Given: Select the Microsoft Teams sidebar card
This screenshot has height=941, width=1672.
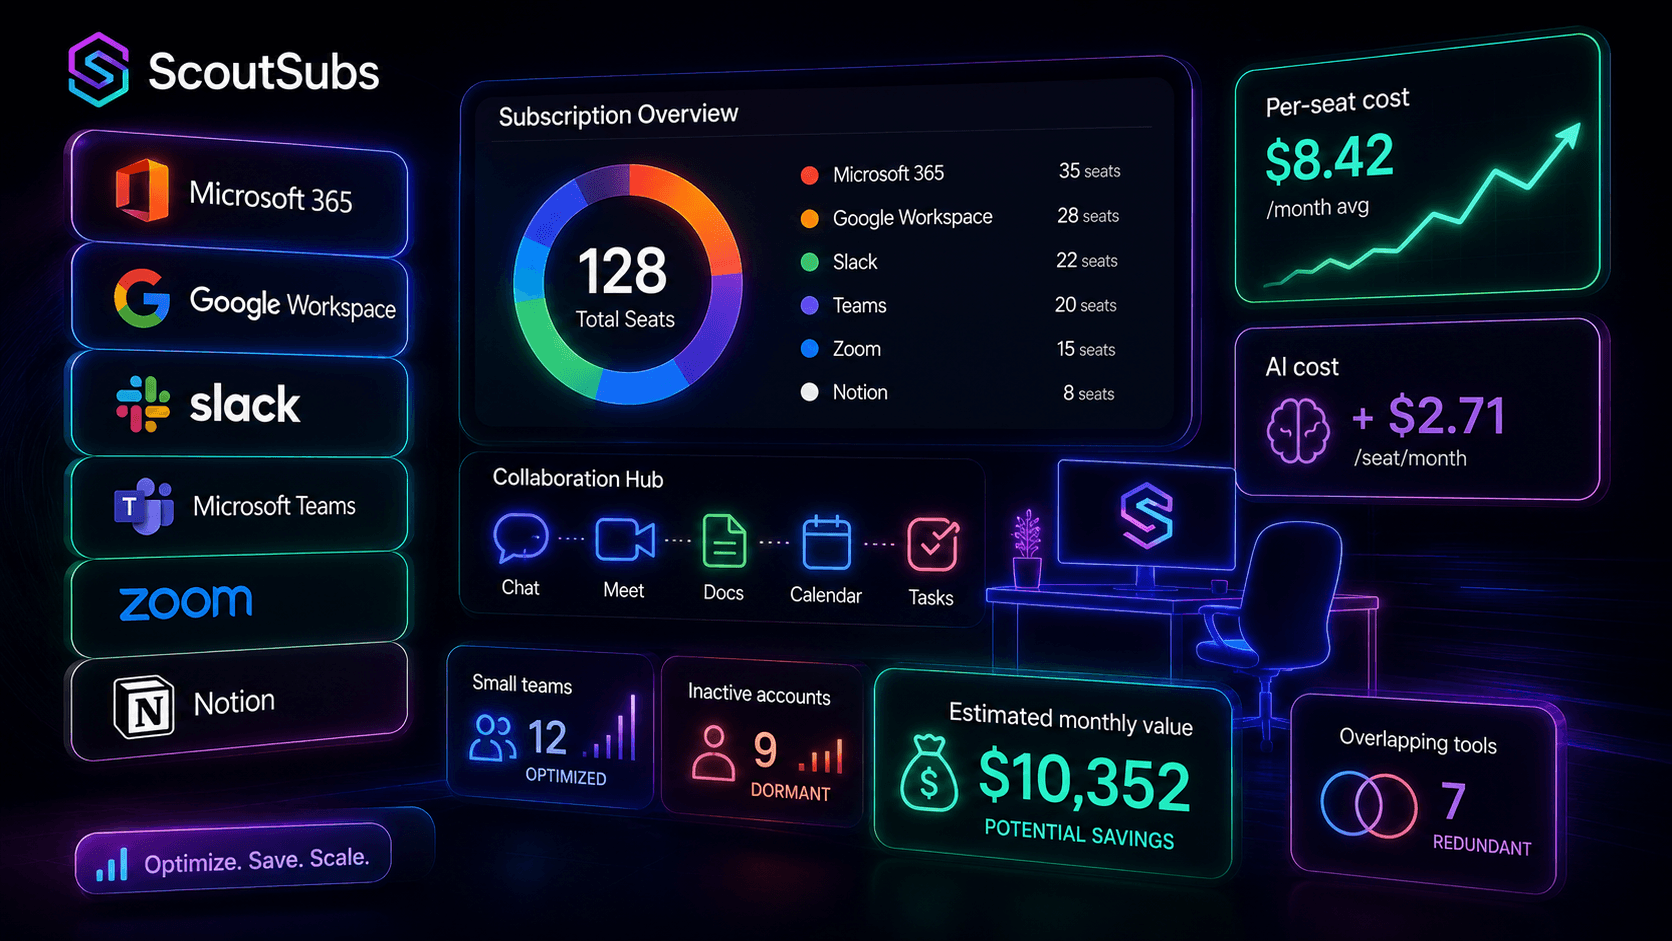Looking at the screenshot, I should pyautogui.click(x=240, y=506).
